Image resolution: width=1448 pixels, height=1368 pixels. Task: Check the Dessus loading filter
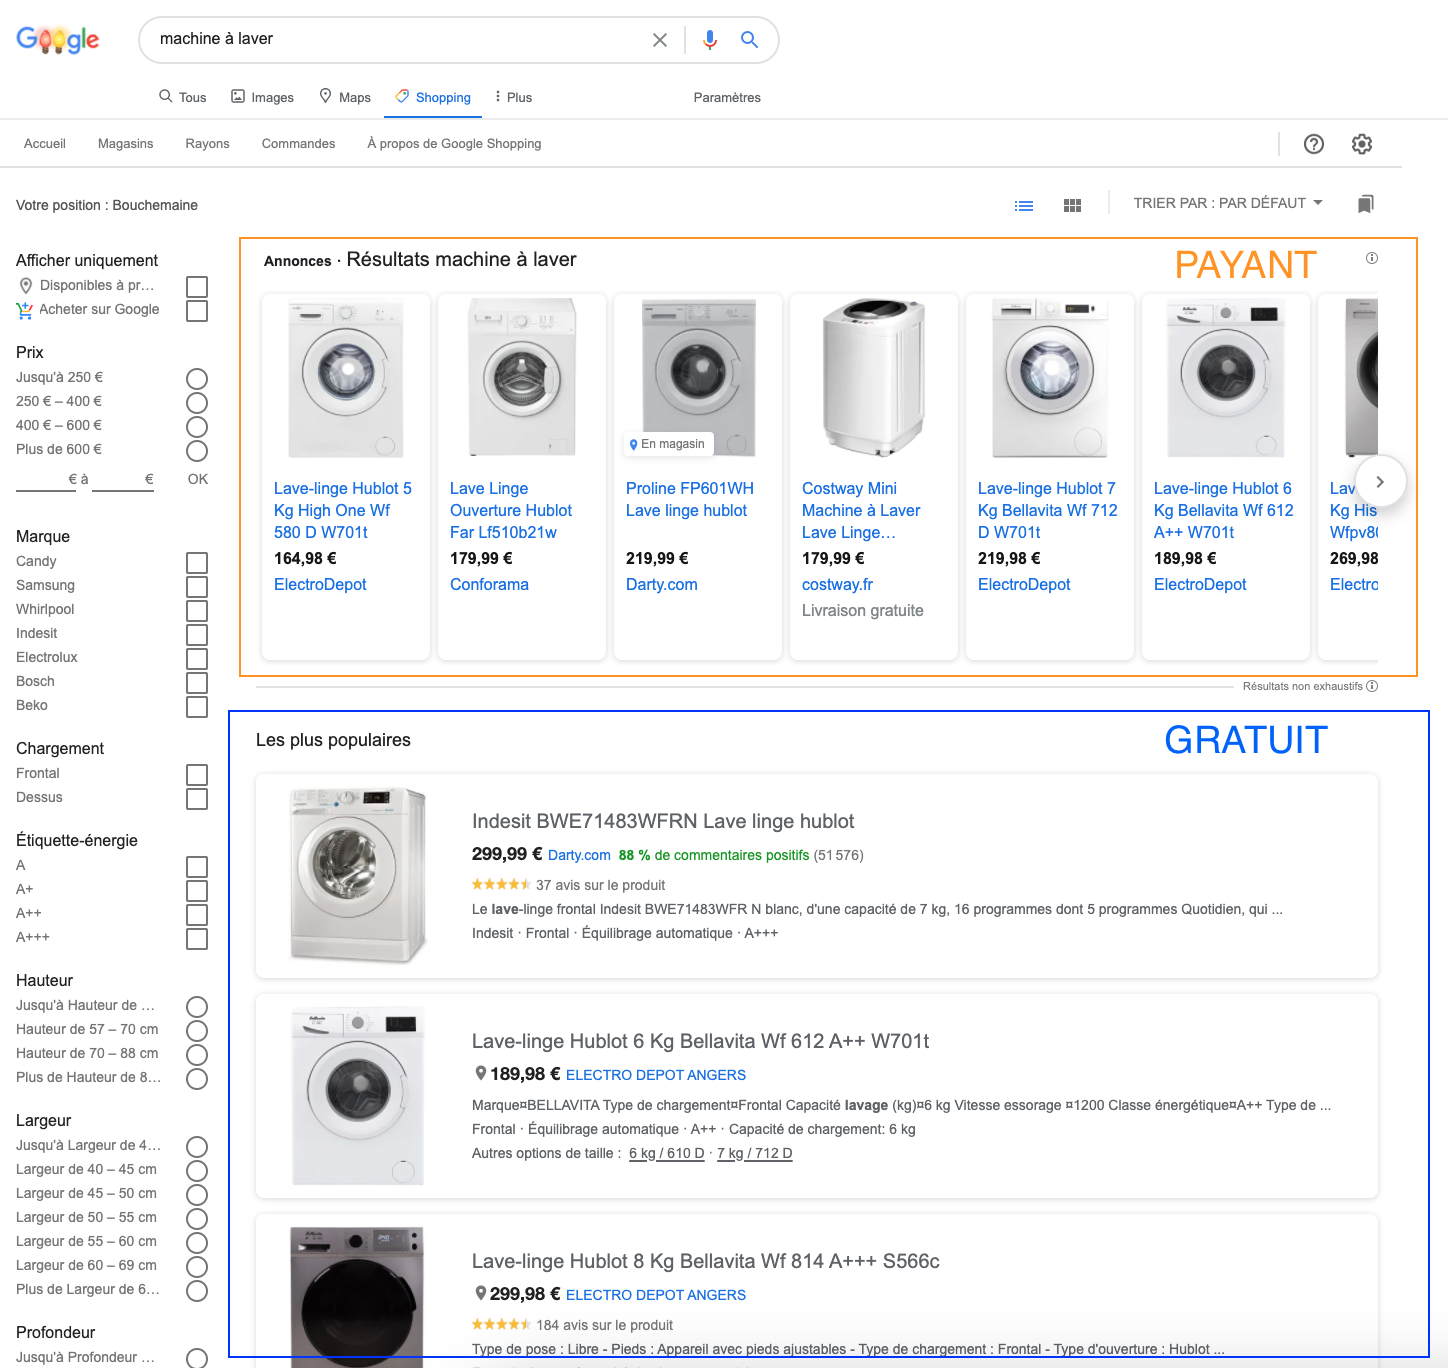point(197,799)
